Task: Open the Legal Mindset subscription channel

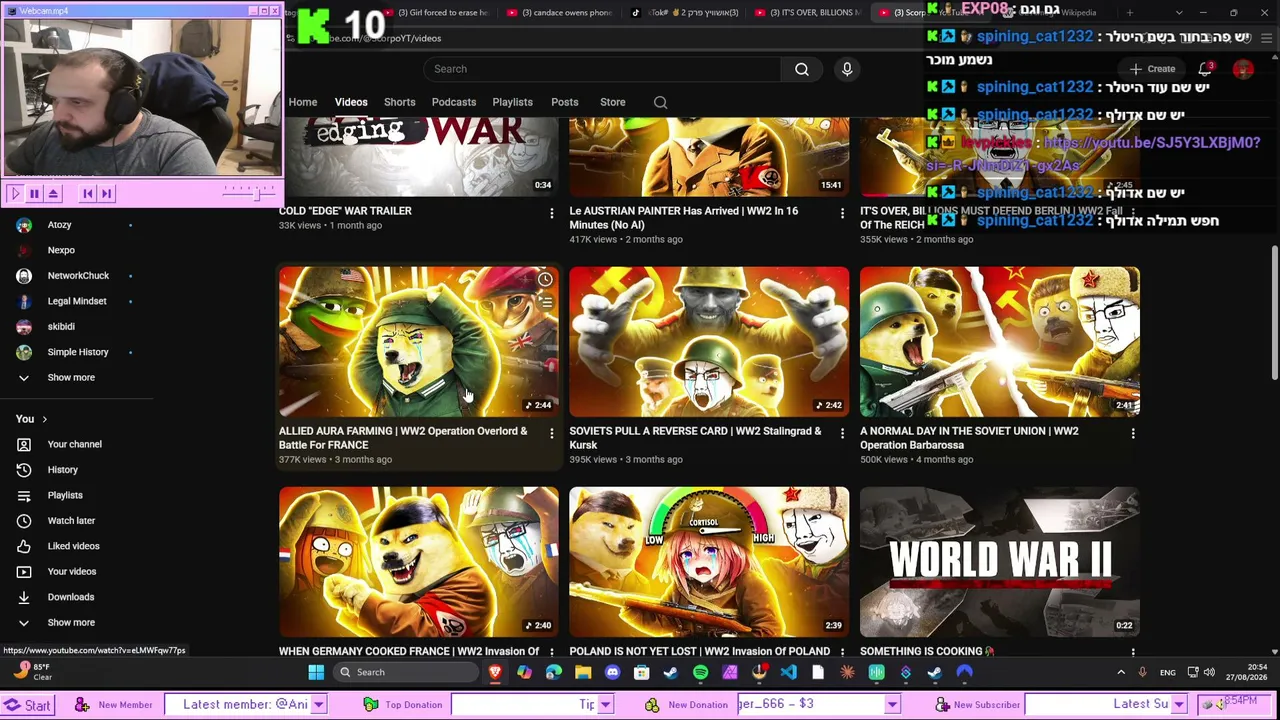Action: pyautogui.click(x=77, y=301)
